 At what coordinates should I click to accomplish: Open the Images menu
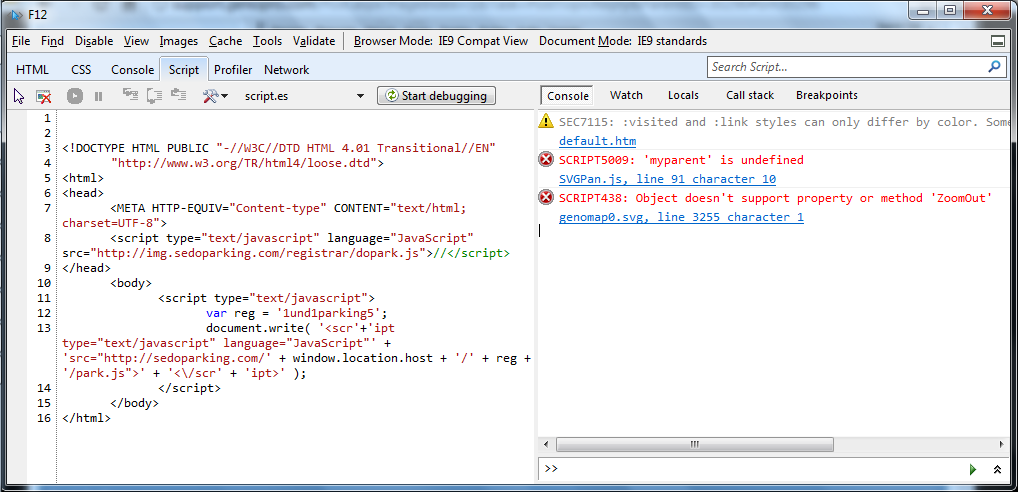pos(179,41)
